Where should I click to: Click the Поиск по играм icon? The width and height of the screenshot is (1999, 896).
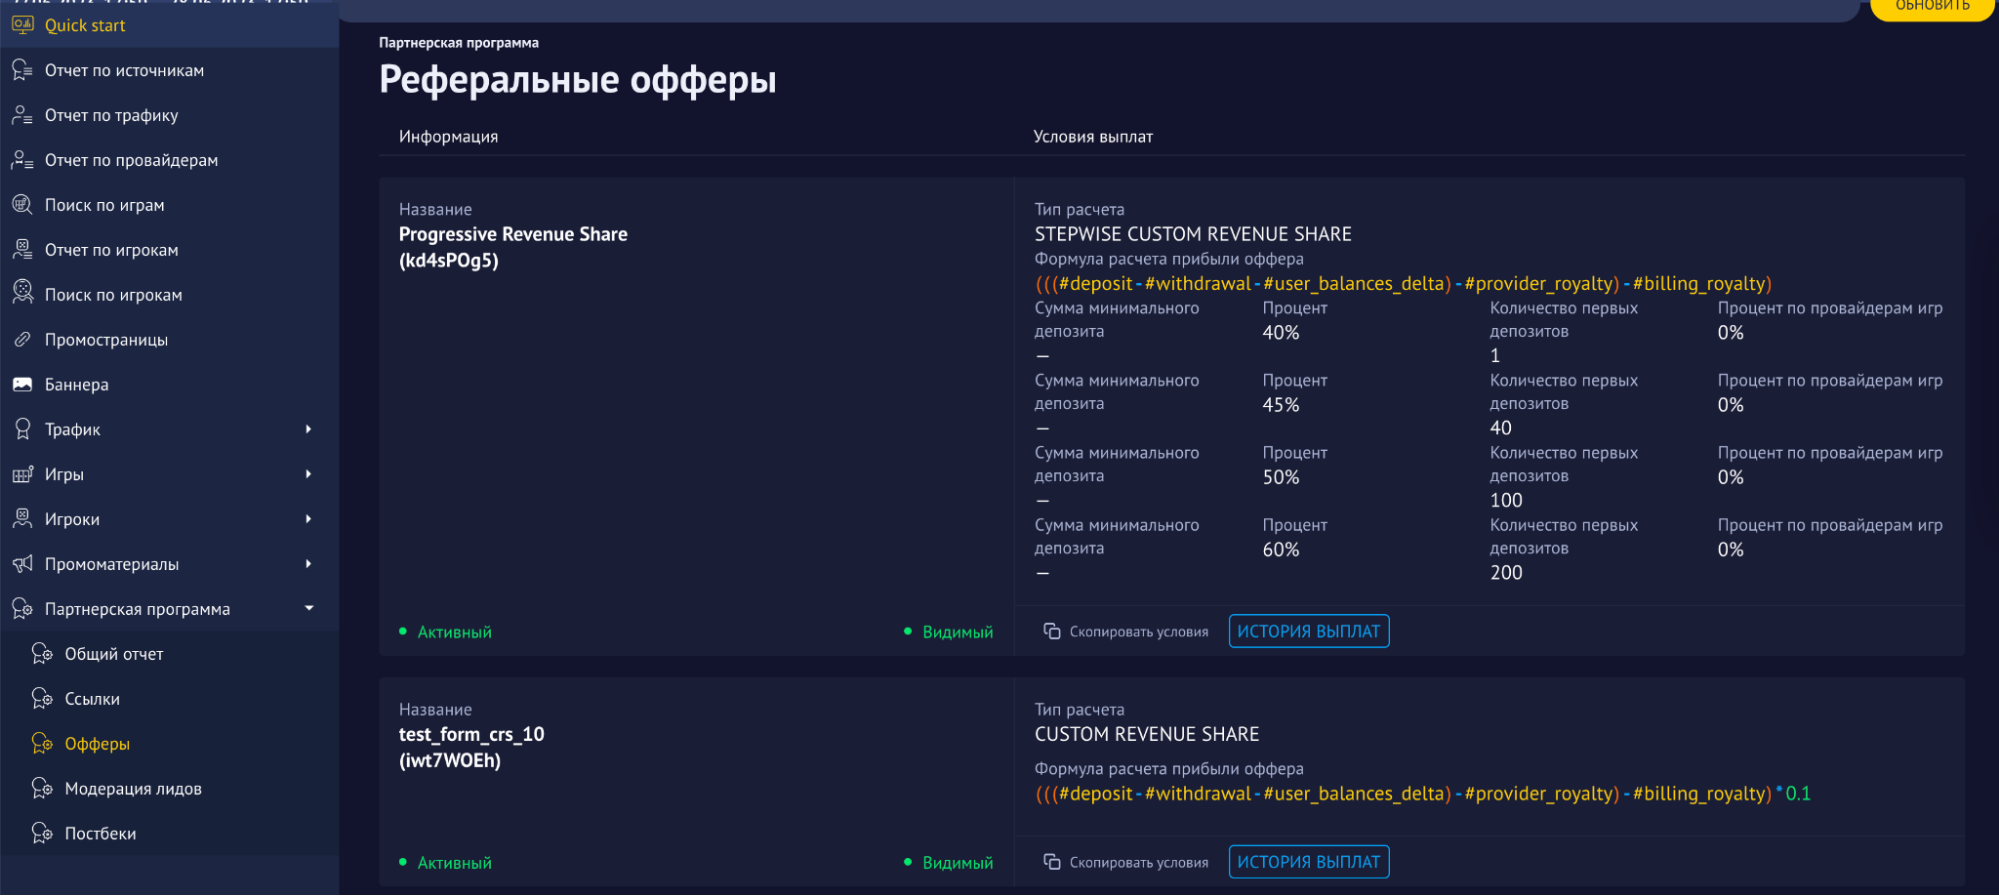(22, 205)
